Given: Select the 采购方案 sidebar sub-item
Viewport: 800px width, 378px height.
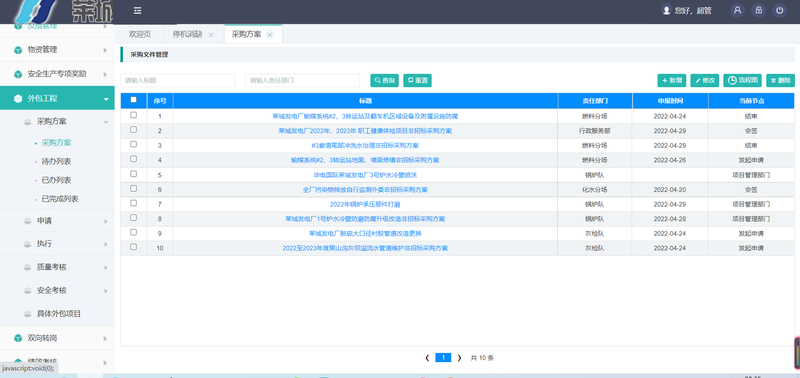Looking at the screenshot, I should (56, 143).
